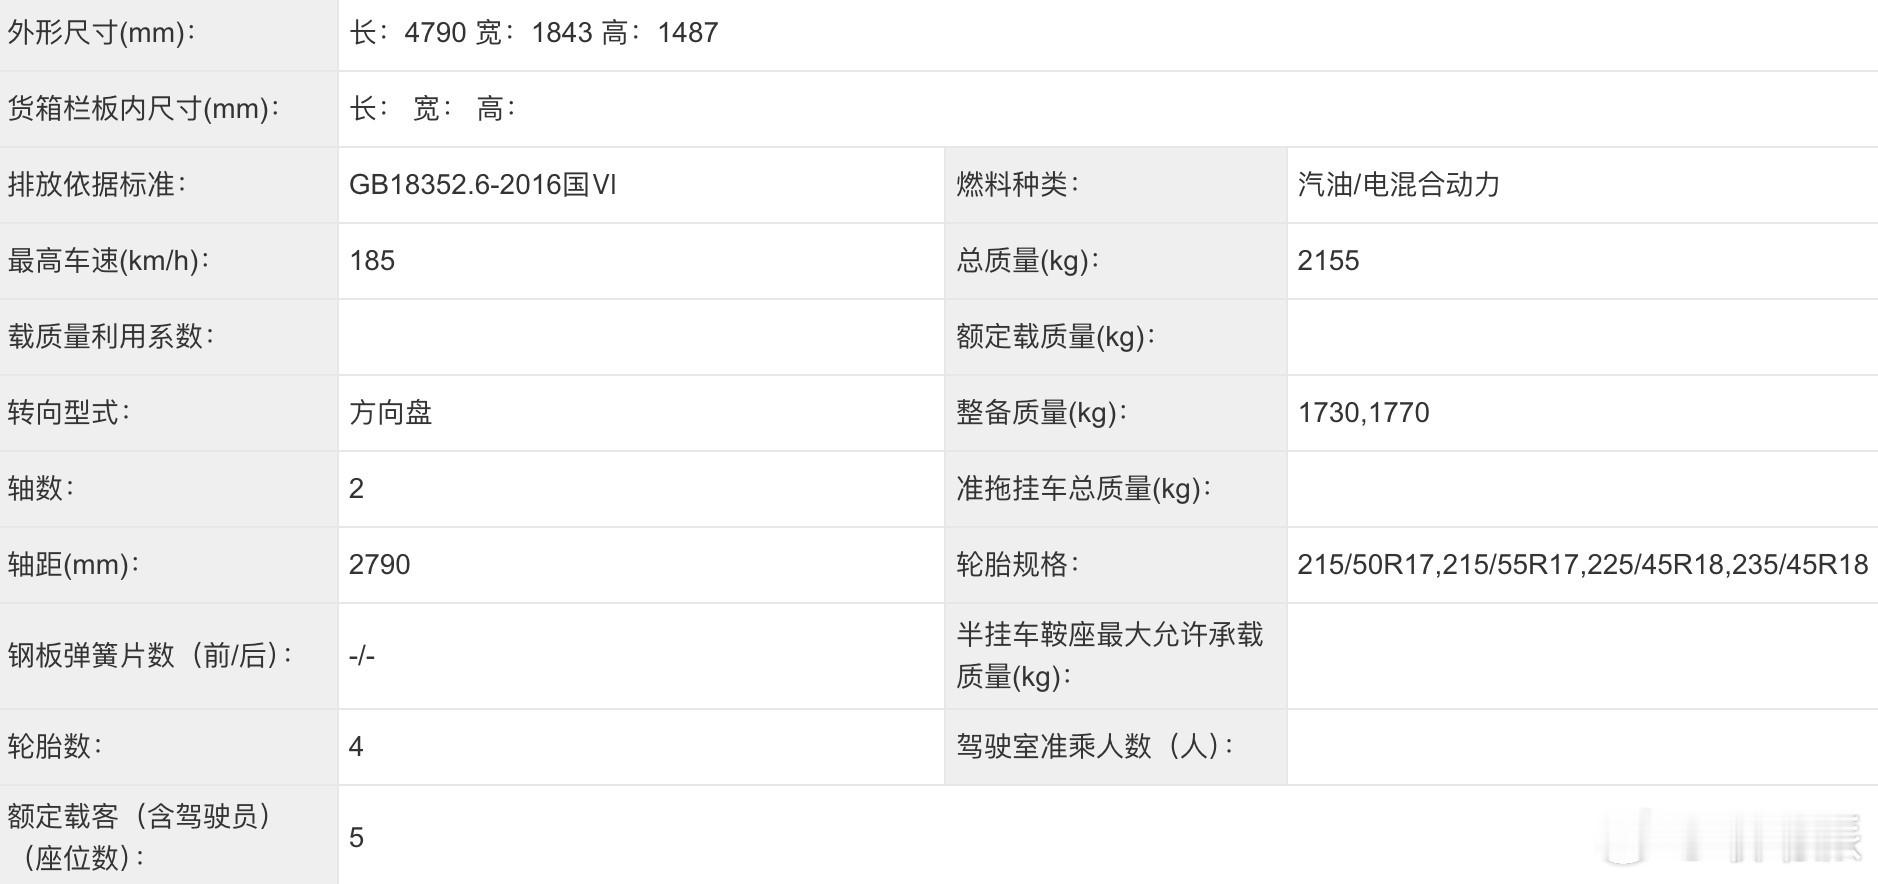Click the curb weight value 1730,1770

[x=1363, y=413]
